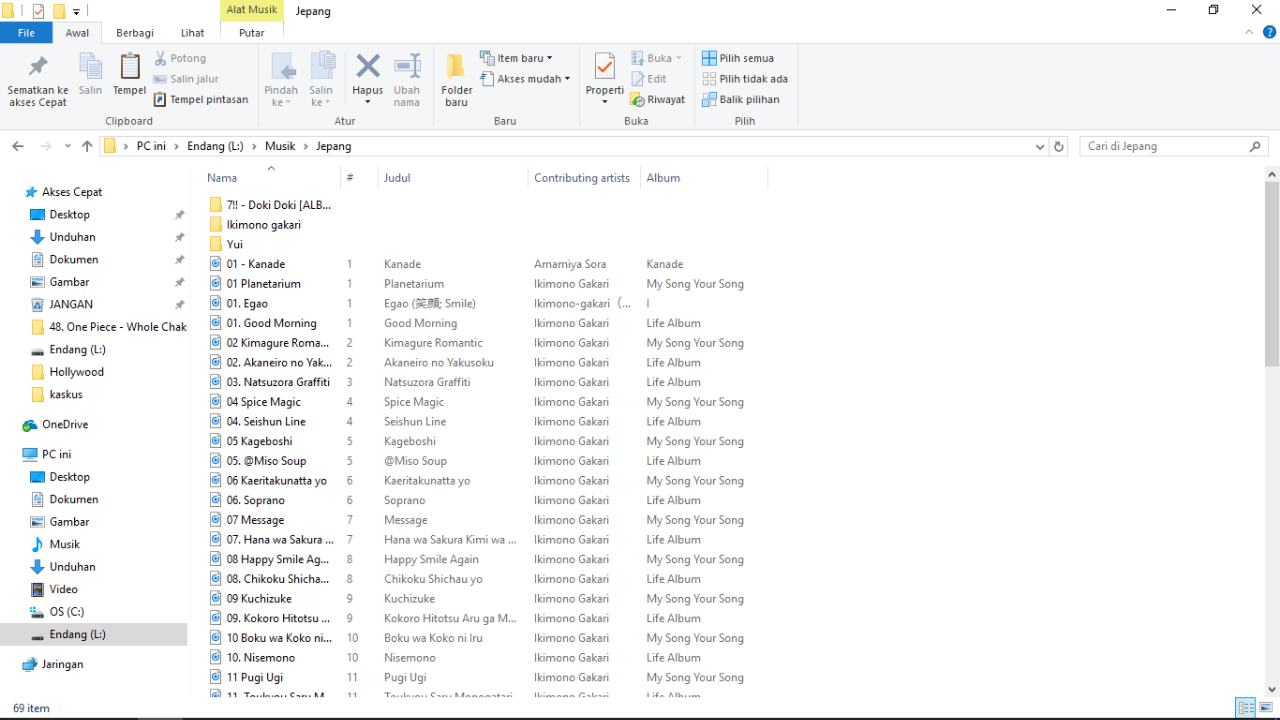Go up one folder level arrow
This screenshot has width=1280, height=720.
pyautogui.click(x=87, y=146)
